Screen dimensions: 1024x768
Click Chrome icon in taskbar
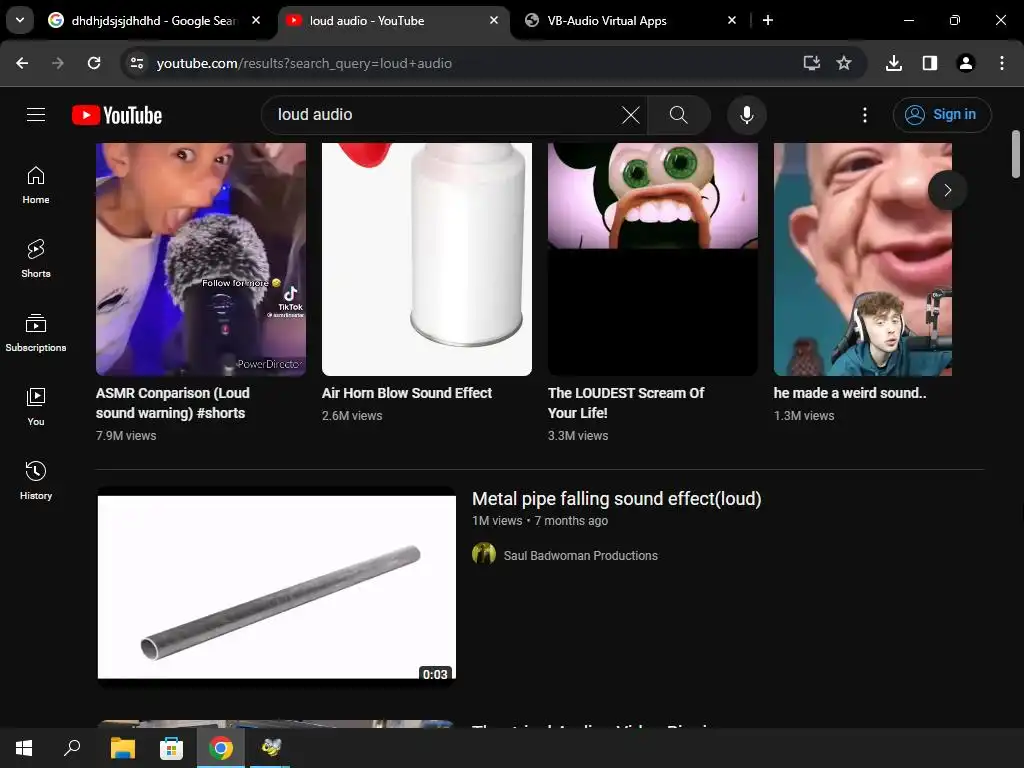(221, 748)
